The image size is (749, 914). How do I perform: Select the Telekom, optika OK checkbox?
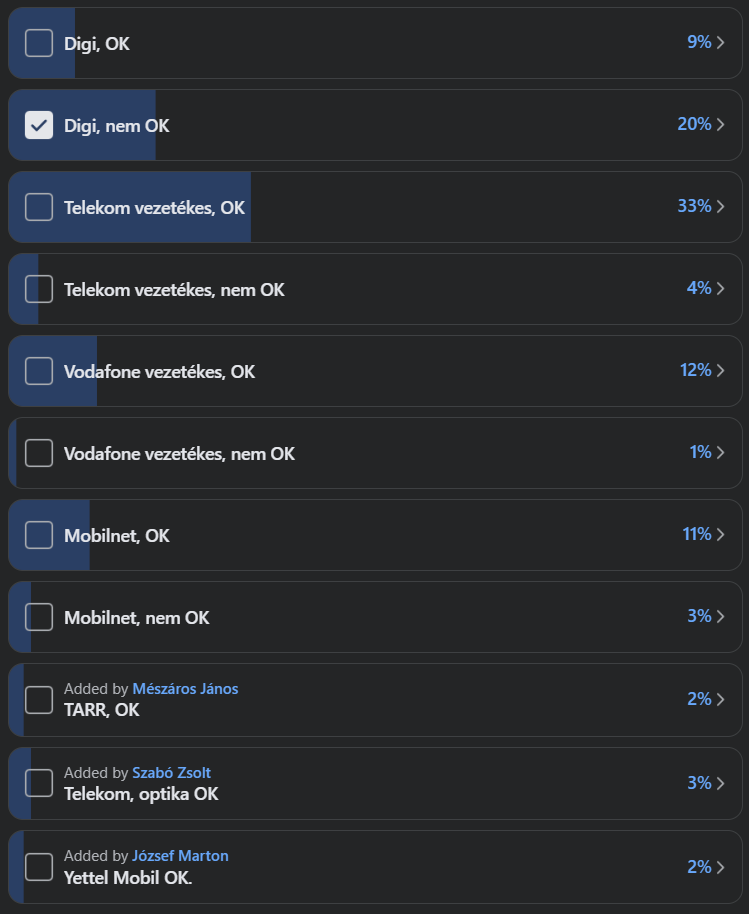(x=39, y=783)
